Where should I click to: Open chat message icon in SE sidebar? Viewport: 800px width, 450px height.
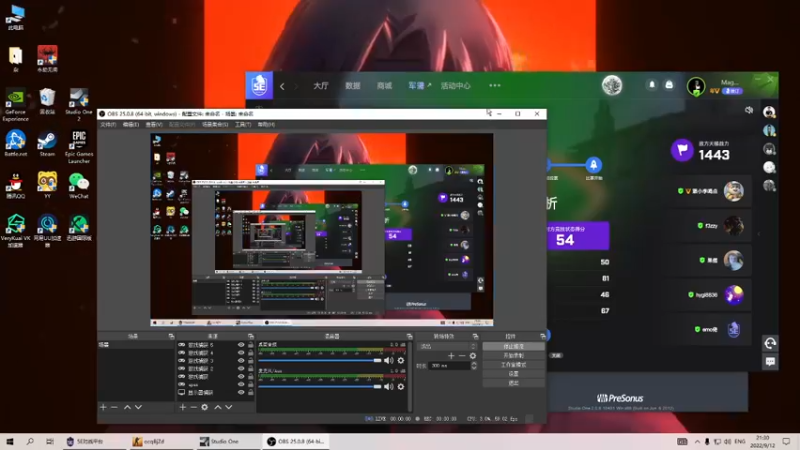770,362
